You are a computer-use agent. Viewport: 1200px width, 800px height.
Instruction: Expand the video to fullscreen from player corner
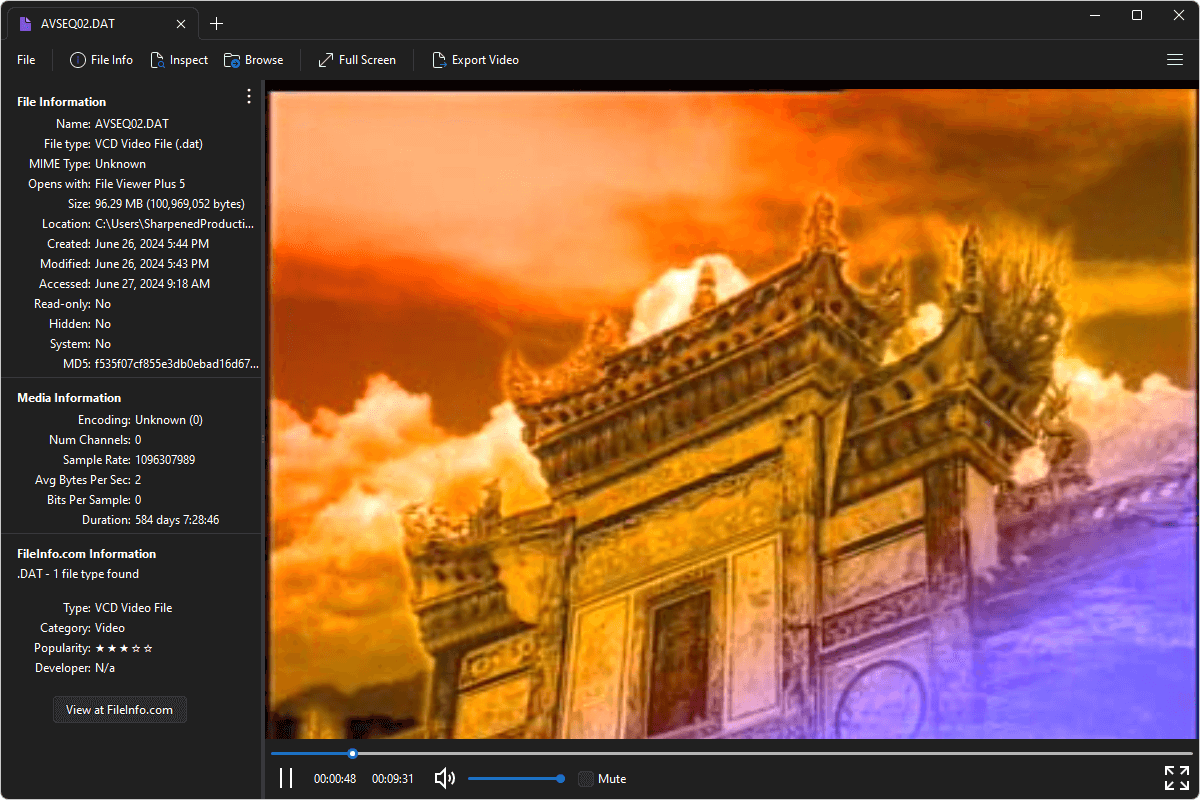coord(1176,777)
